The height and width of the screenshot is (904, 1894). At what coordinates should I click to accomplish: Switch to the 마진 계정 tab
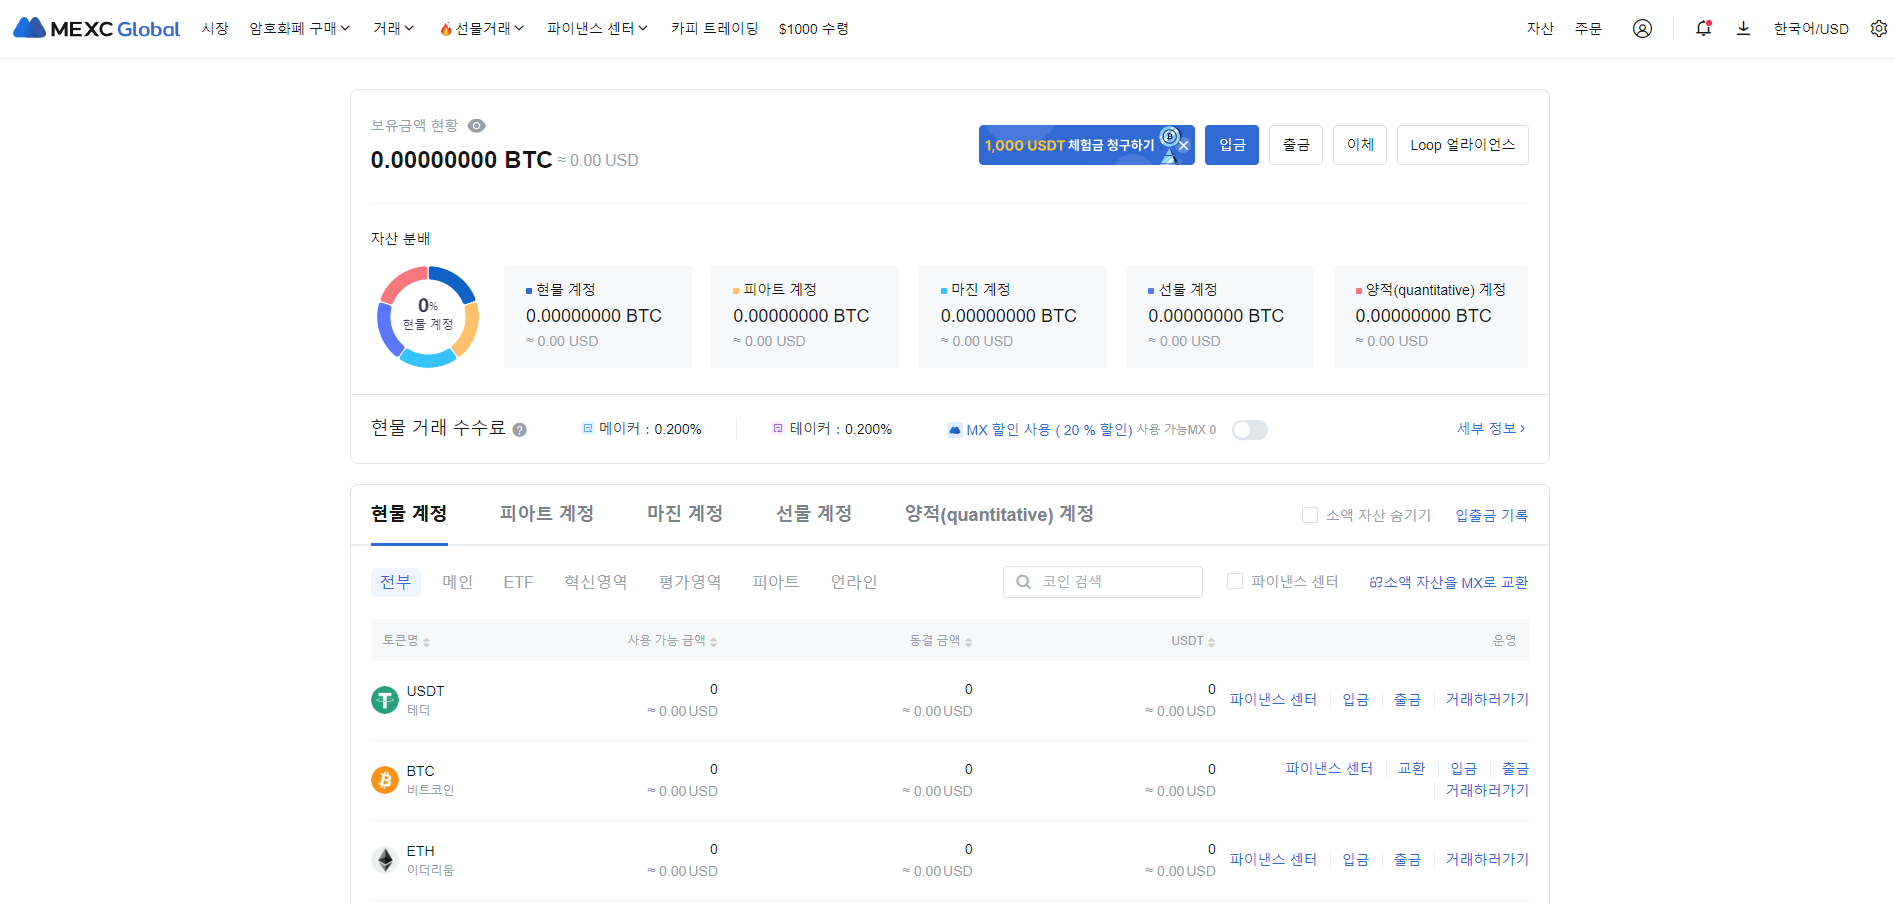click(685, 514)
